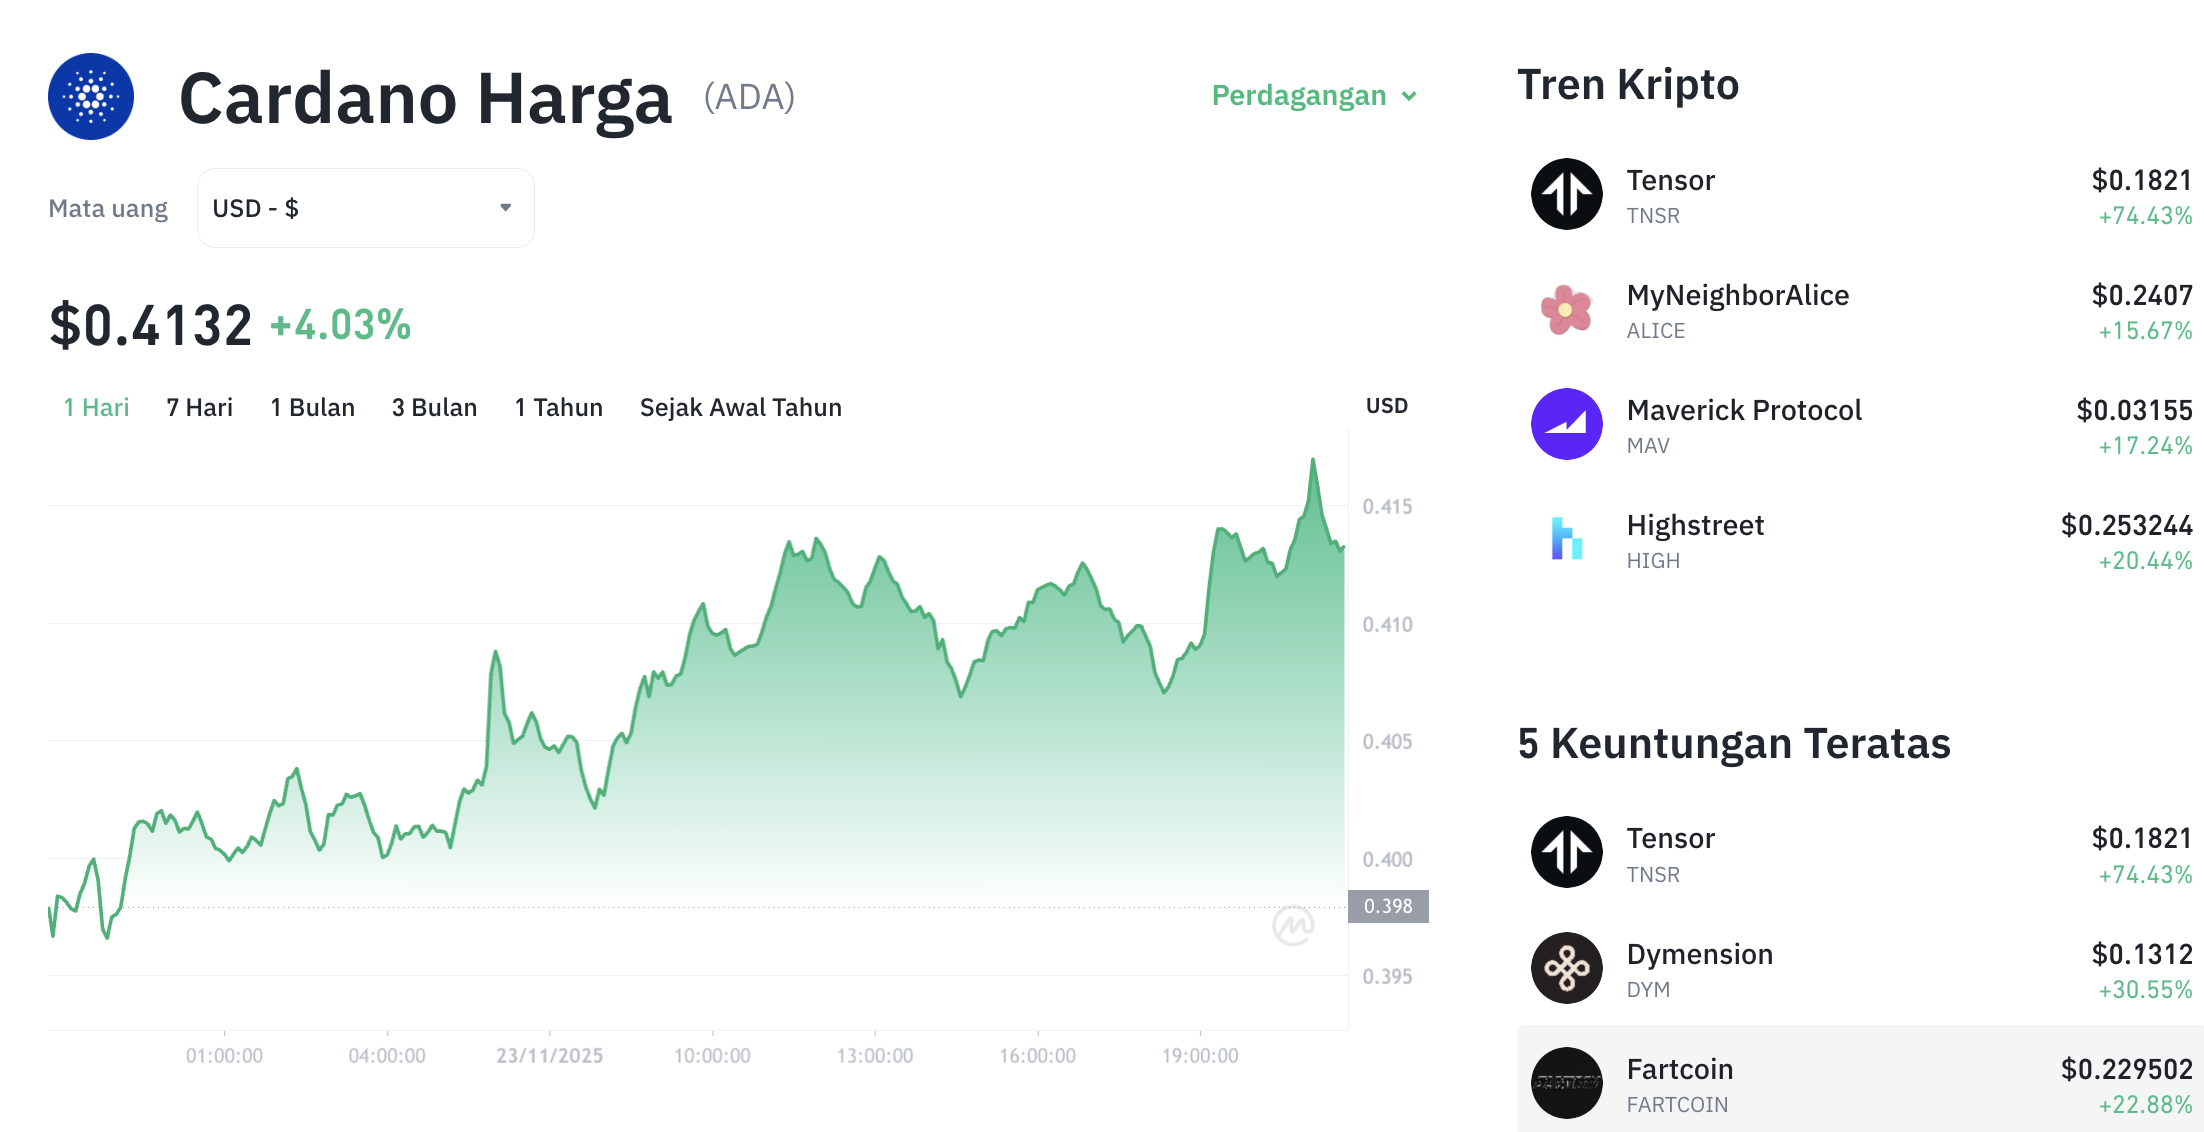This screenshot has height=1132, width=2204.
Task: Click the CoinMarketCap watermark on the chart
Action: click(1295, 928)
